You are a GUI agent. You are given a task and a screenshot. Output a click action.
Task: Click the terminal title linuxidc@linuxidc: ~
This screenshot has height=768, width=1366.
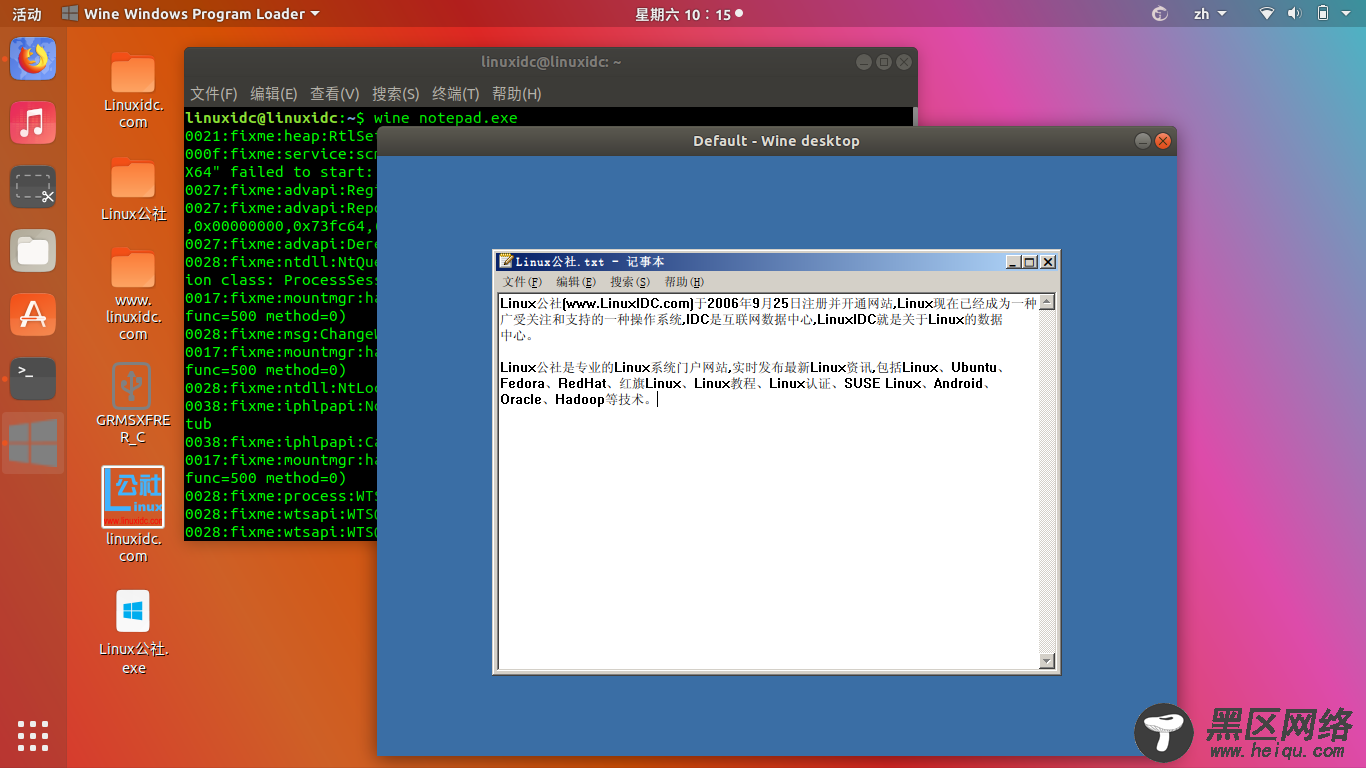pos(551,62)
